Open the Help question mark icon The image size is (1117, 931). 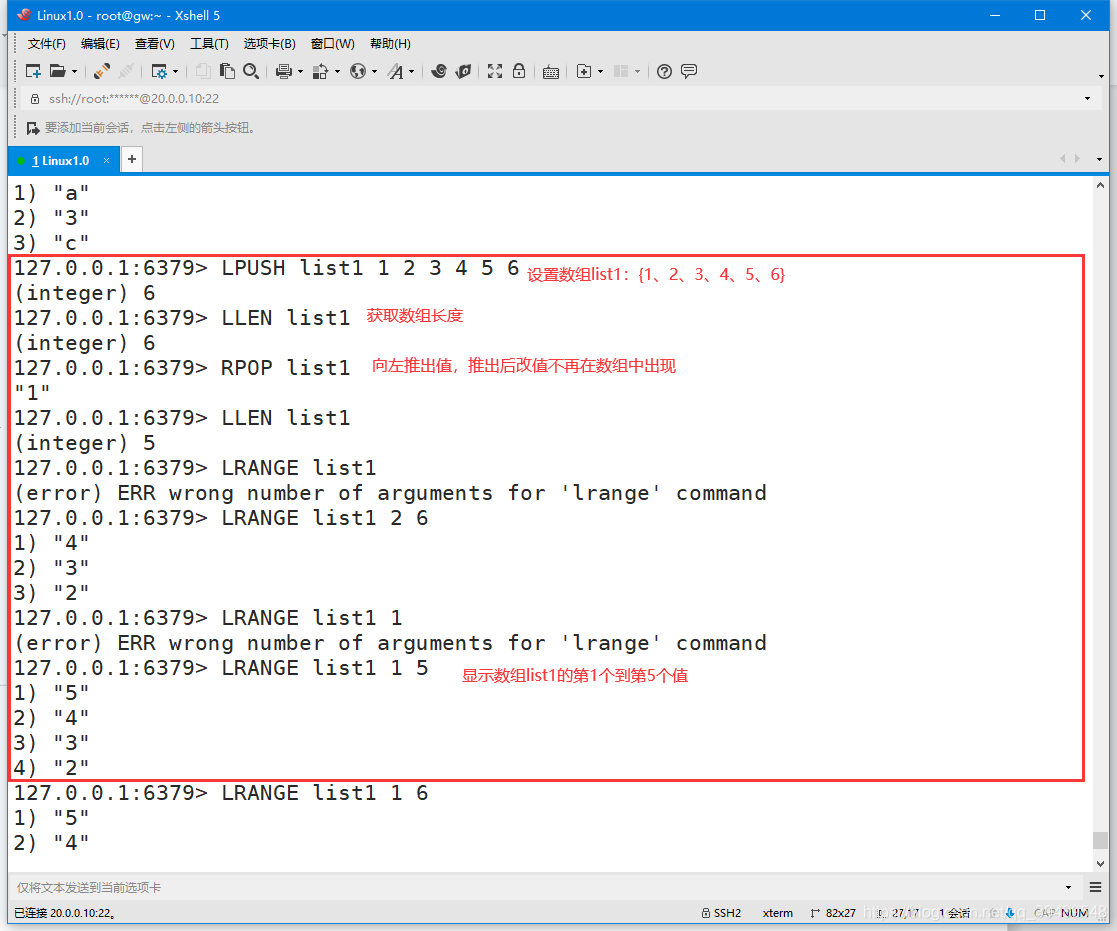[x=664, y=71]
